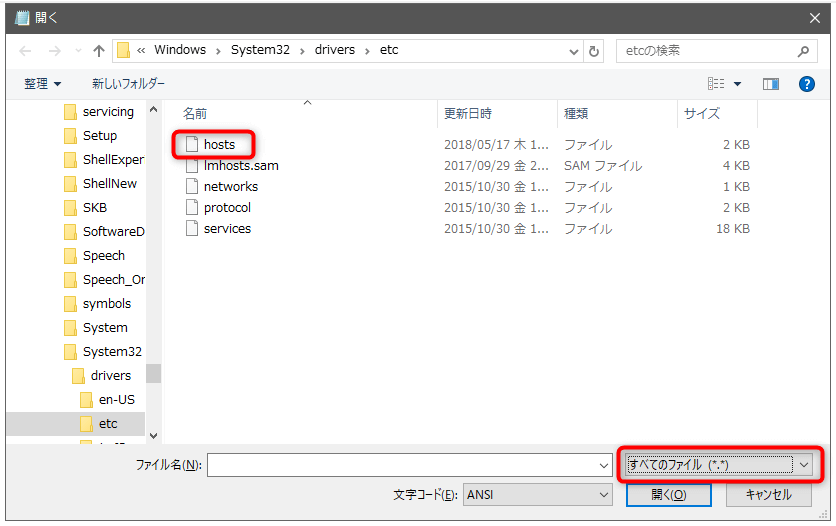Open the help question mark icon
Screen dimensions: 836x526
807,84
